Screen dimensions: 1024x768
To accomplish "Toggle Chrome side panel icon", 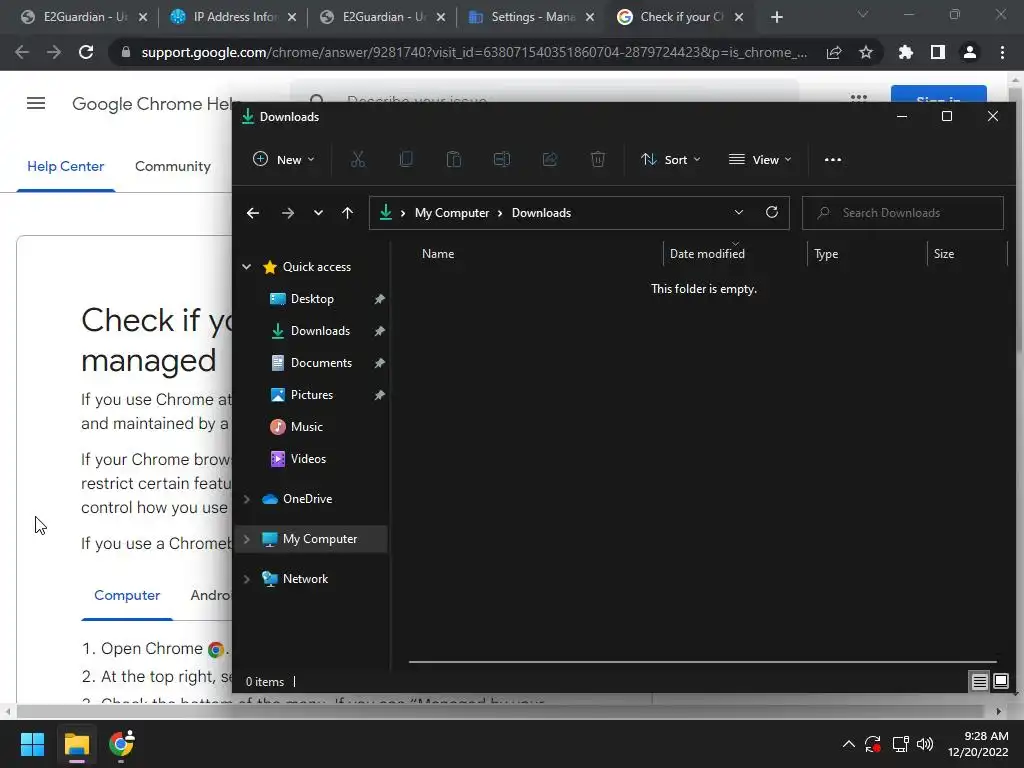I will 938,52.
